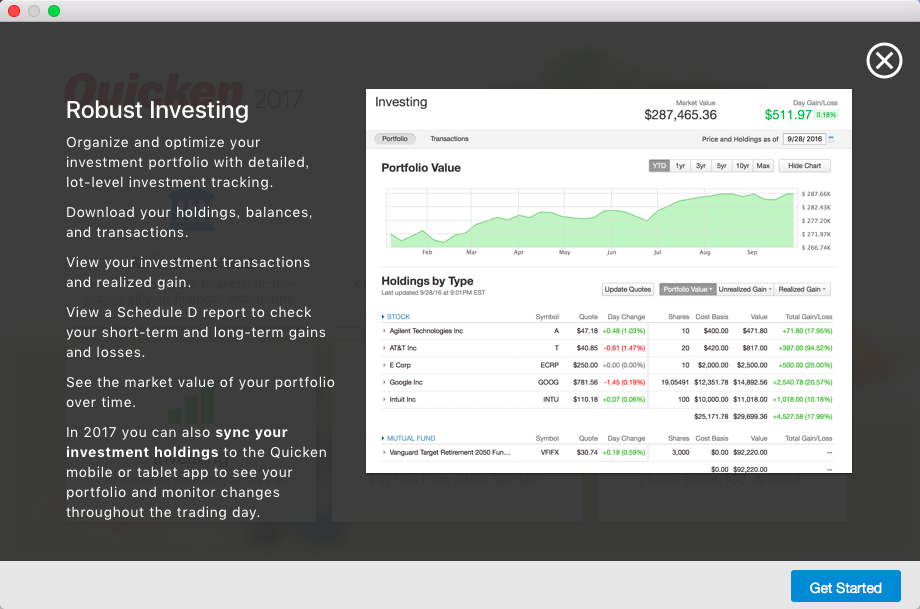The image size is (920, 609).
Task: Click the 9/28/2016 date field
Action: click(804, 139)
